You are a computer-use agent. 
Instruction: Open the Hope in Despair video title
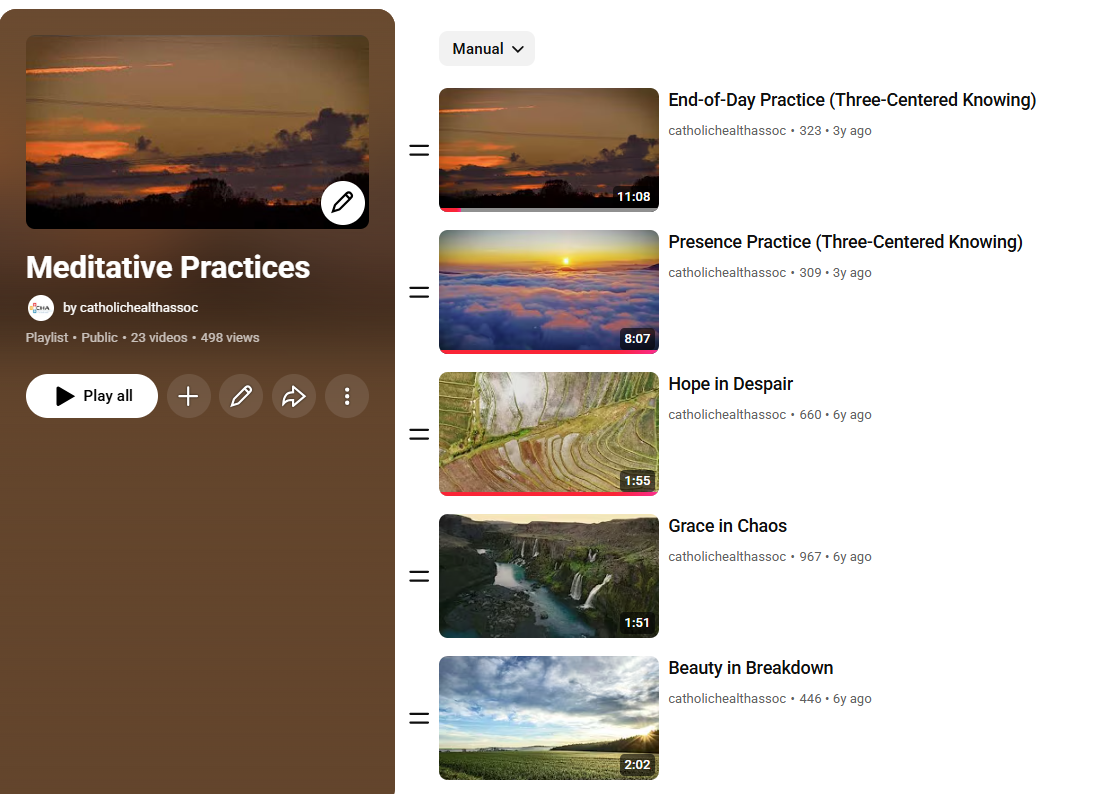(731, 384)
